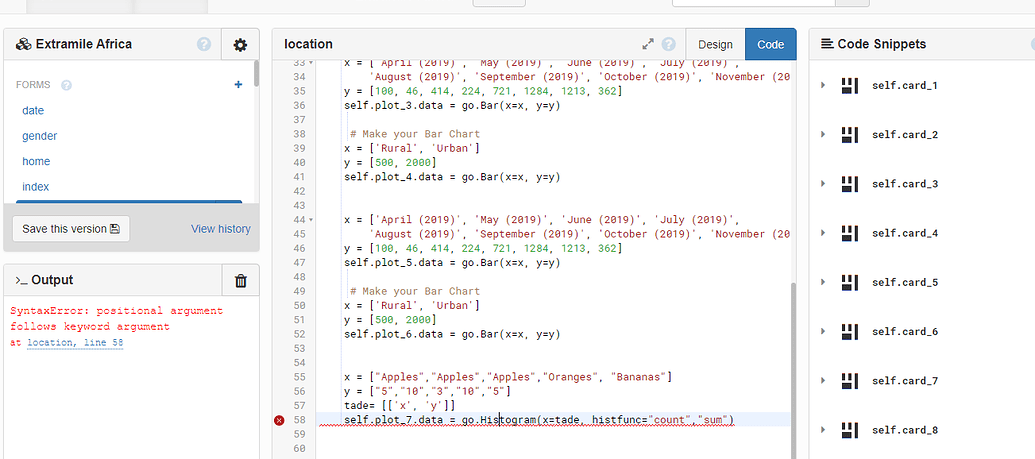Select gender form in list
Viewport: 1035px width, 459px height.
click(x=40, y=136)
